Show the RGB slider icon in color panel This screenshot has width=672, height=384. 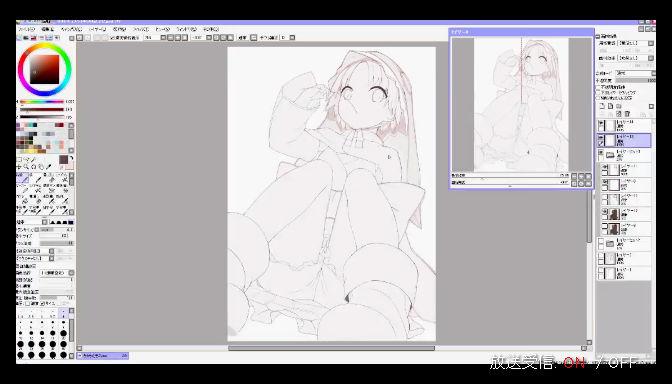pos(27,38)
